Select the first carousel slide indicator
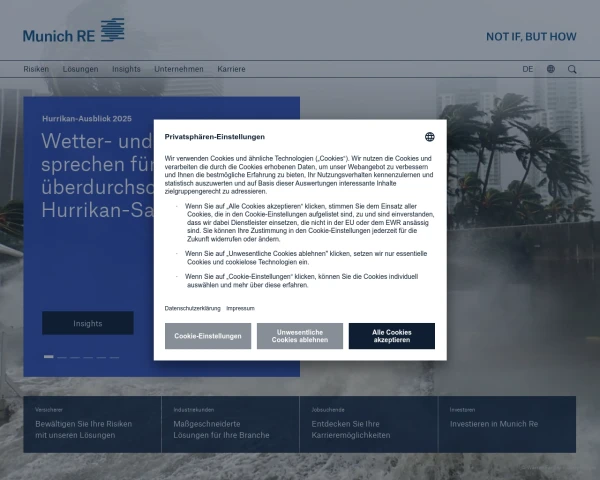The width and height of the screenshot is (600, 480). [49, 357]
